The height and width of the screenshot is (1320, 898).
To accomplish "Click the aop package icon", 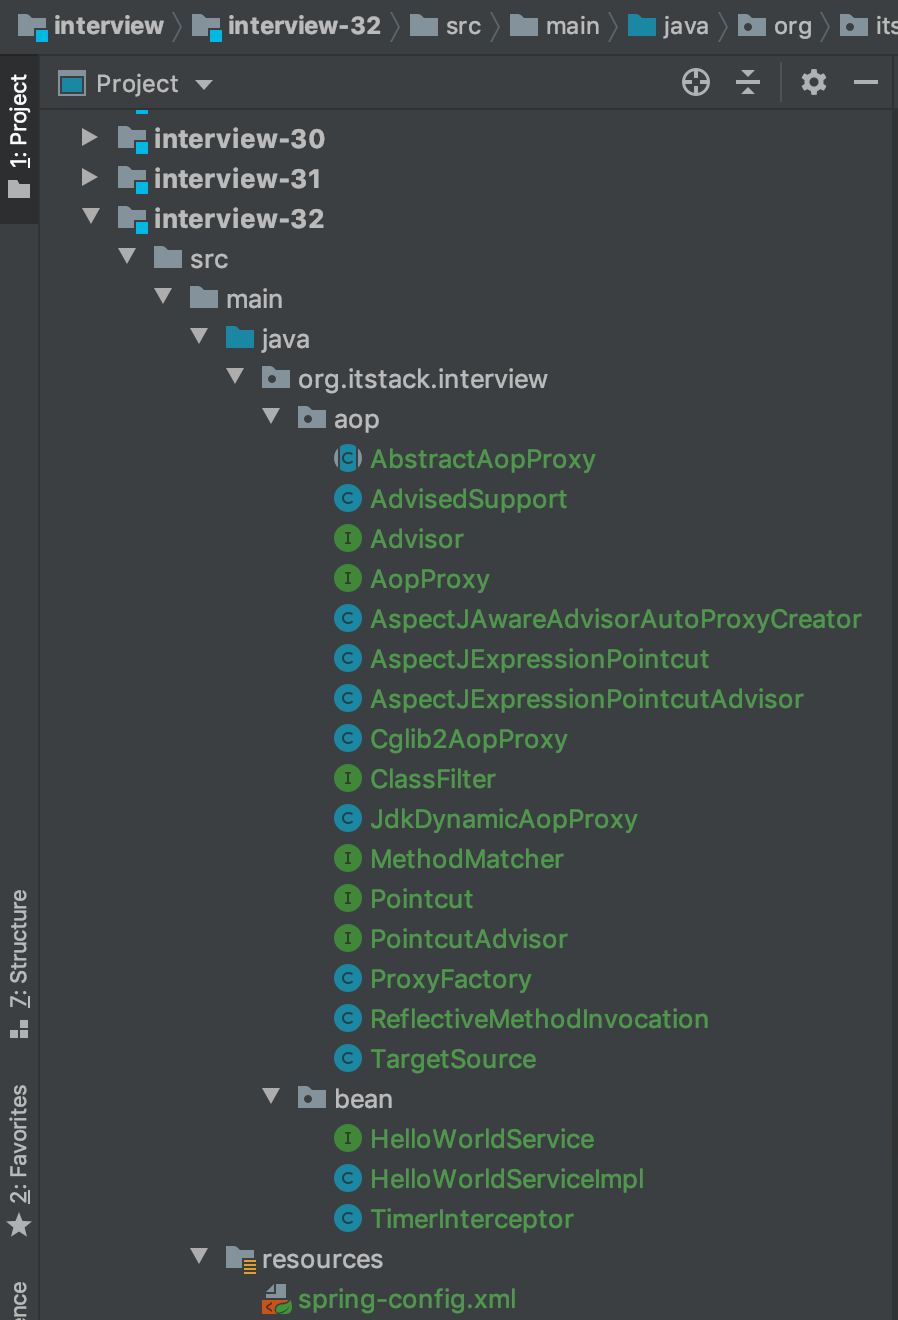I will (312, 418).
